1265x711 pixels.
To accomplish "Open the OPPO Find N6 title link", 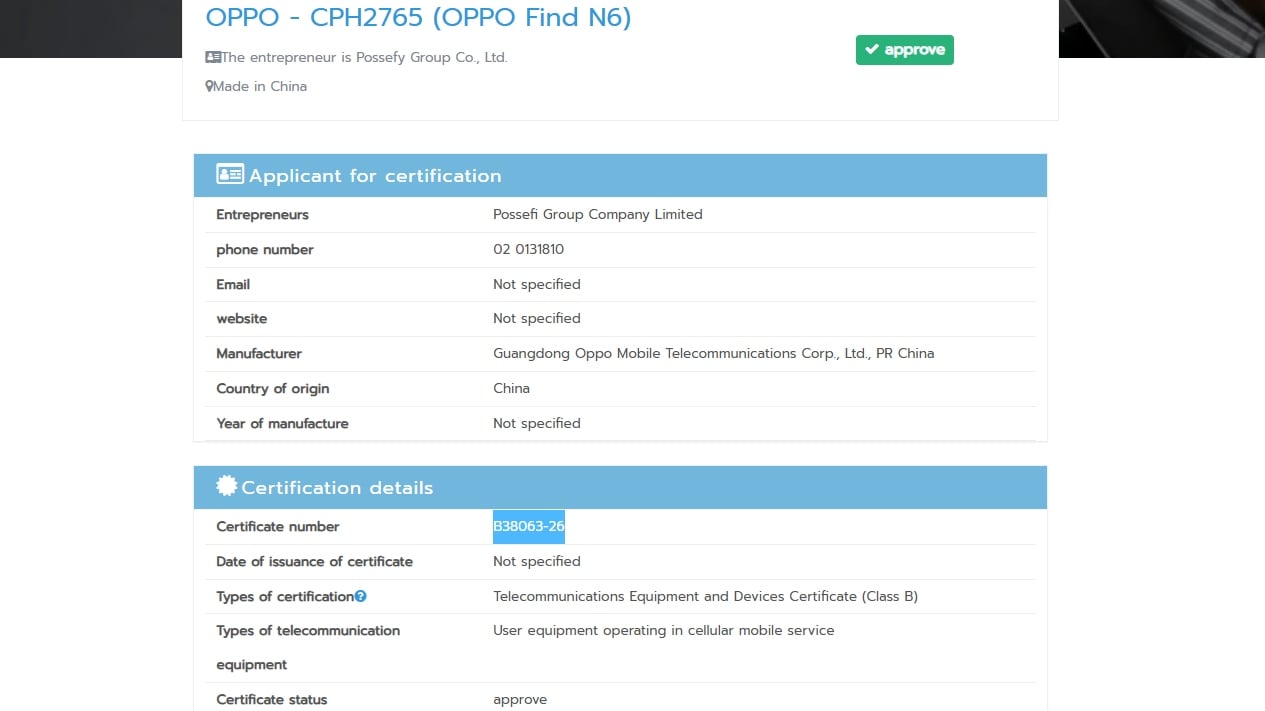I will (418, 17).
